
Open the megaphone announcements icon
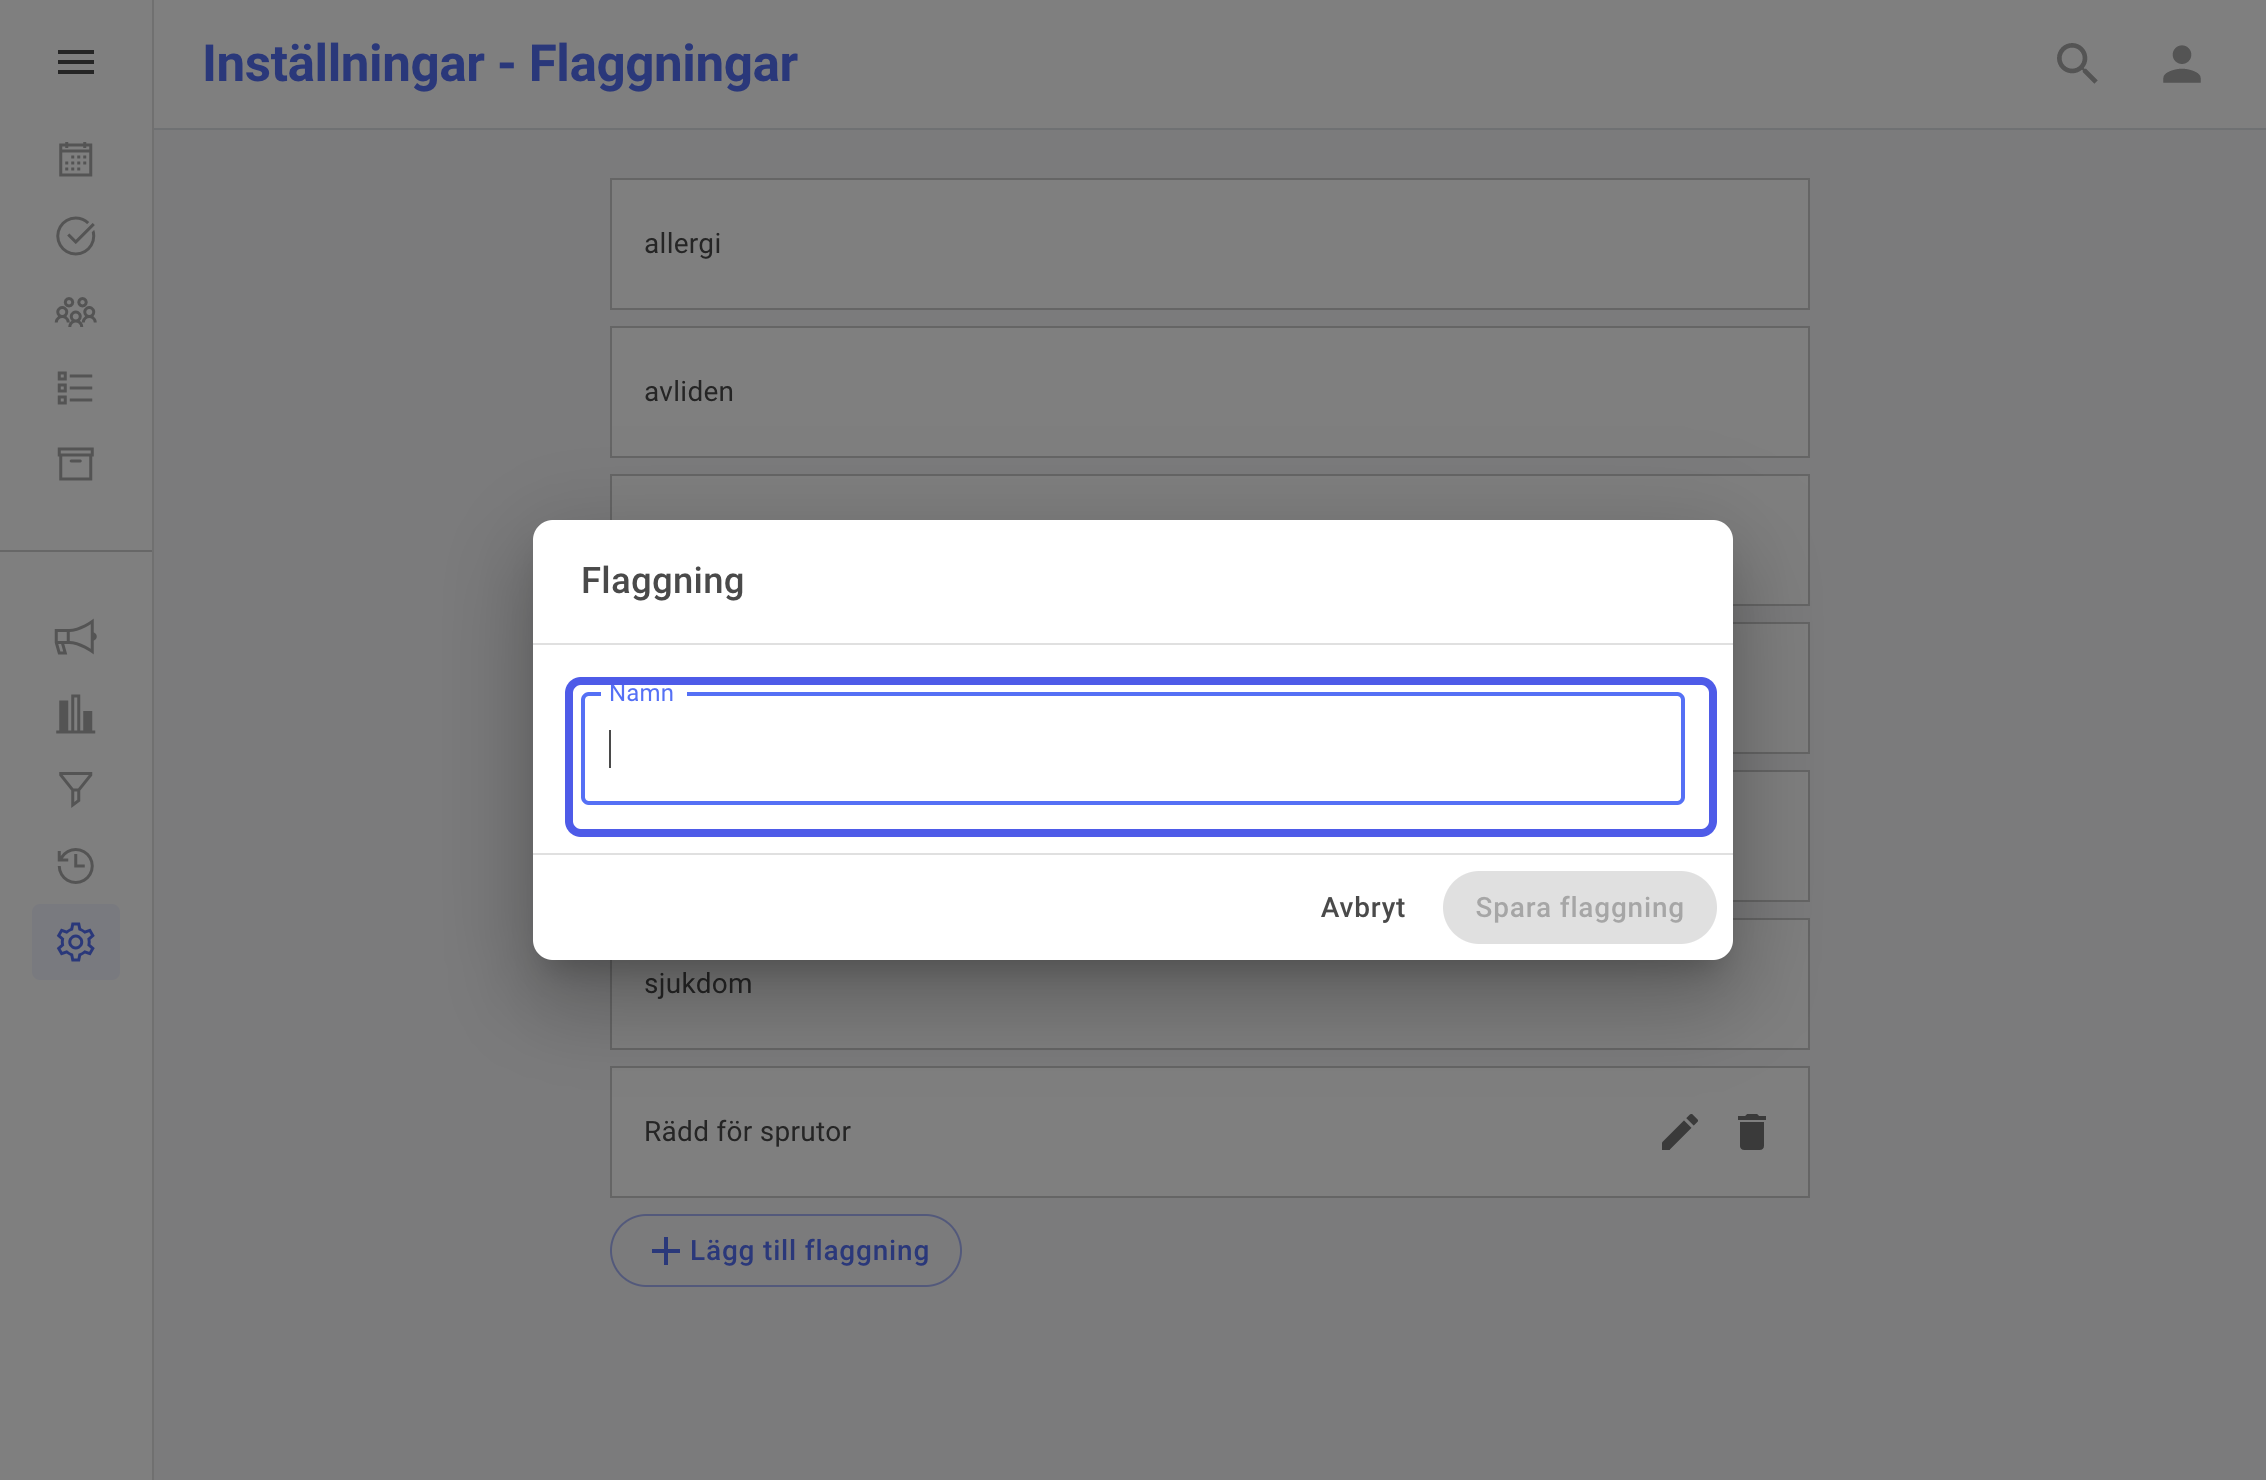76,638
